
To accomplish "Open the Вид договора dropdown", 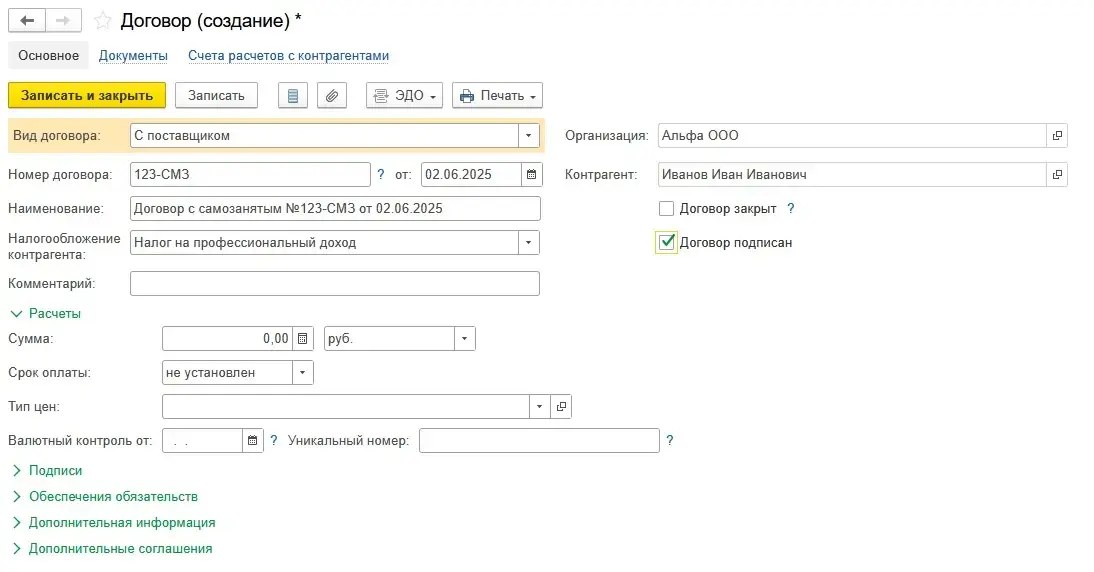I will [529, 136].
